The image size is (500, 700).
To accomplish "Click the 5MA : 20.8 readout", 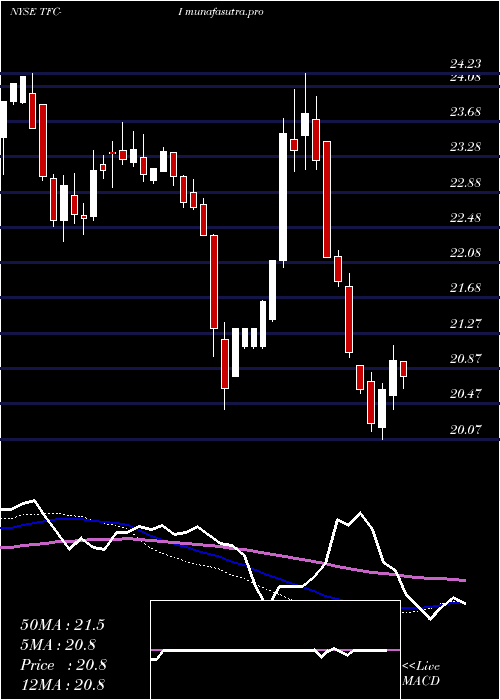I will (59, 645).
